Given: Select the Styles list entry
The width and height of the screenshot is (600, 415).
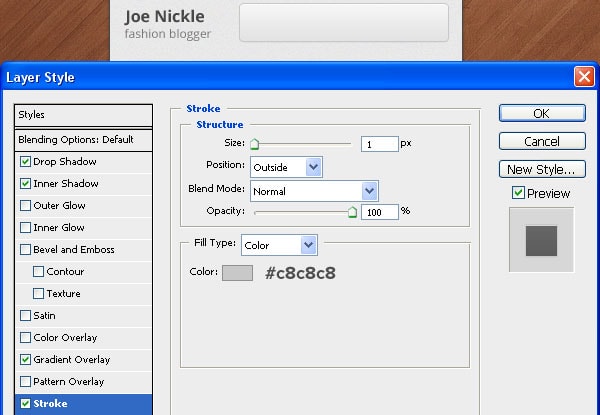Looking at the screenshot, I should pyautogui.click(x=83, y=115).
